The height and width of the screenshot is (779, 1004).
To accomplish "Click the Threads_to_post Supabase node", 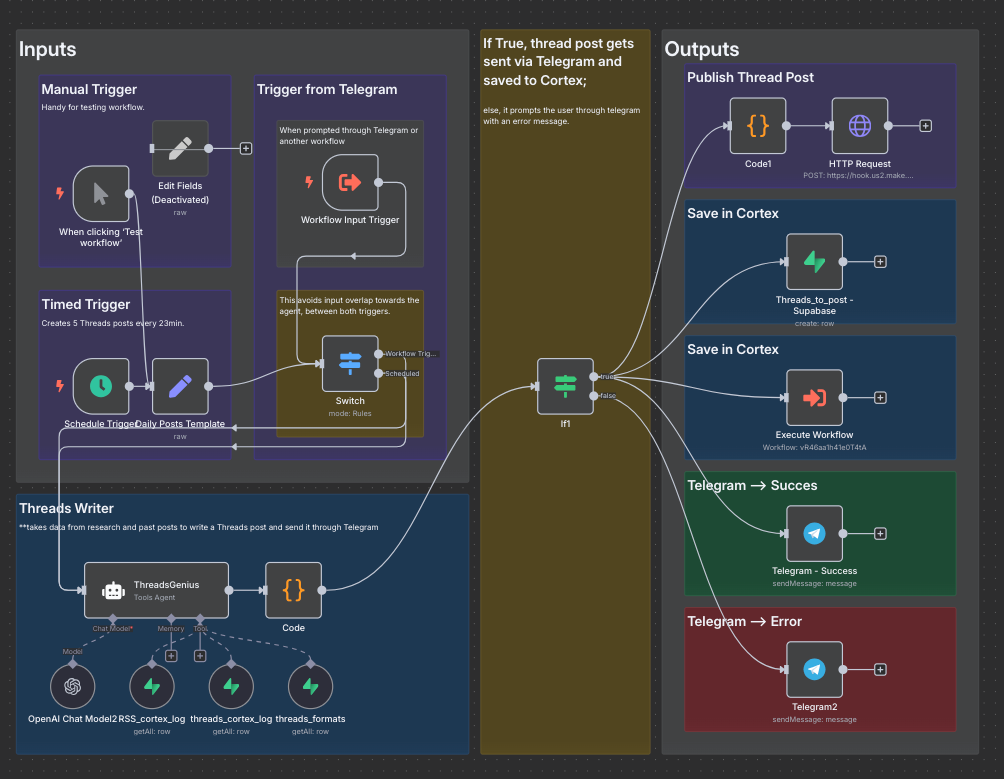I will 814,262.
